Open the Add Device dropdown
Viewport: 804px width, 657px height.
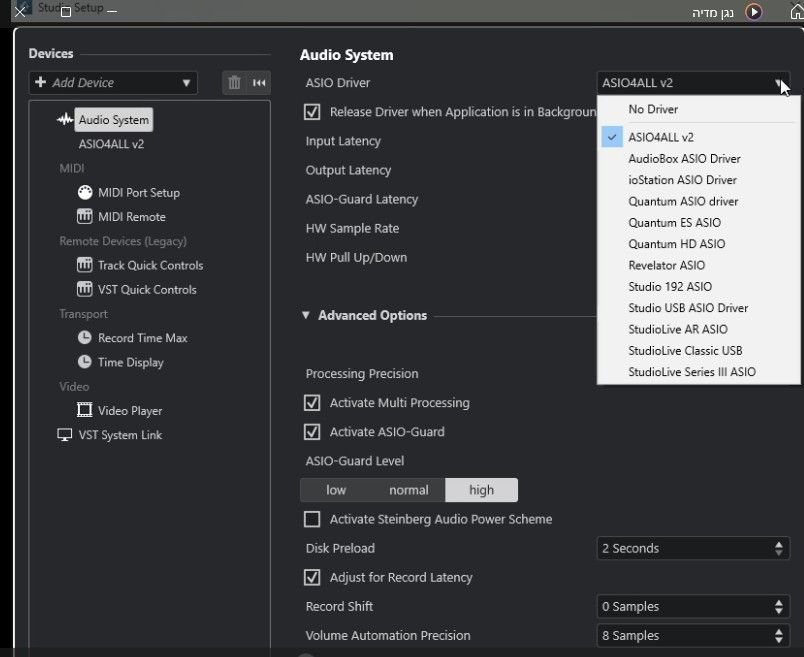tap(113, 83)
